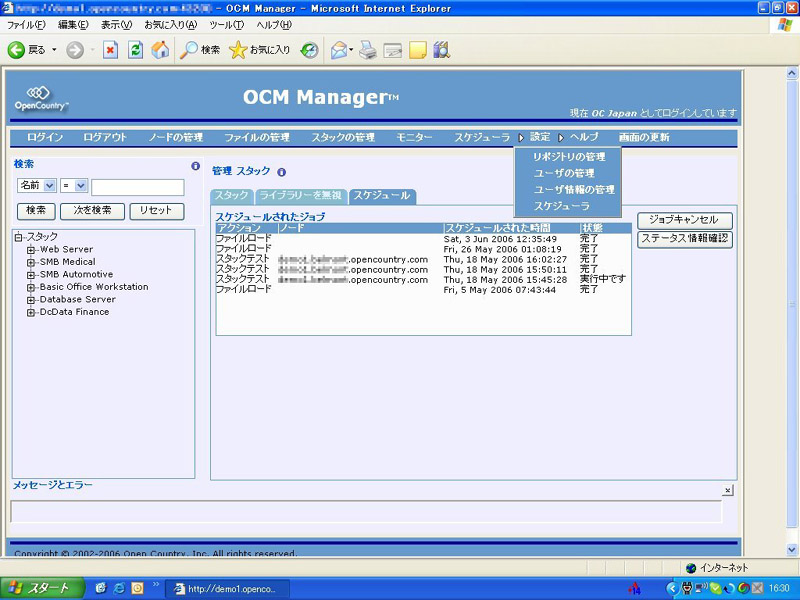Click ログアウト in navigation bar

105,137
